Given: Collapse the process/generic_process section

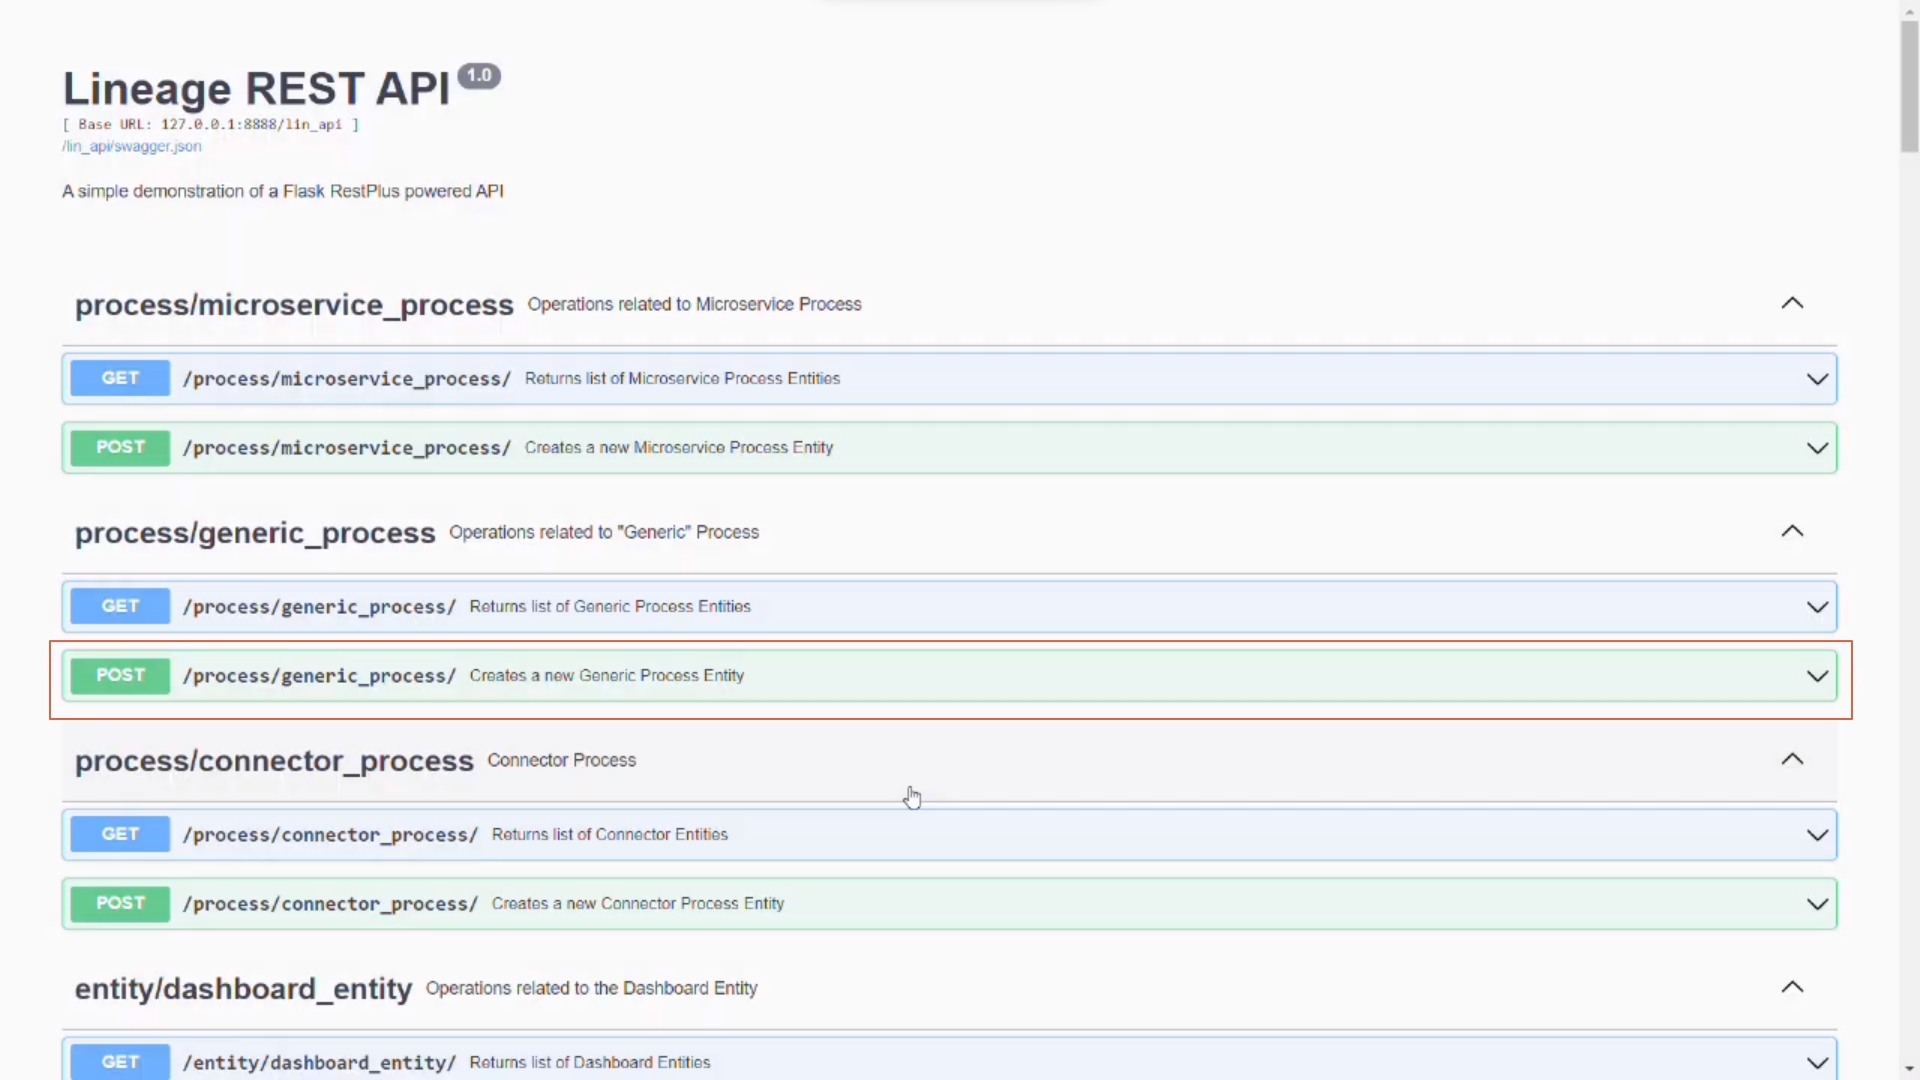Looking at the screenshot, I should [x=1792, y=531].
